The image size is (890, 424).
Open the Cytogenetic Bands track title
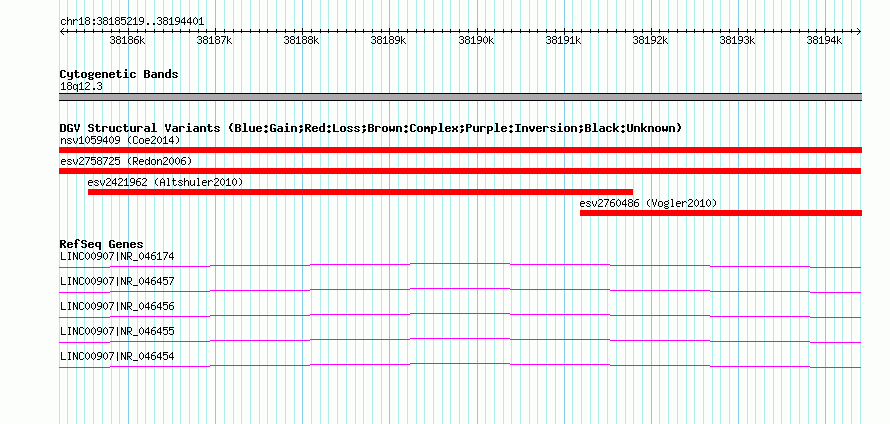click(x=119, y=74)
